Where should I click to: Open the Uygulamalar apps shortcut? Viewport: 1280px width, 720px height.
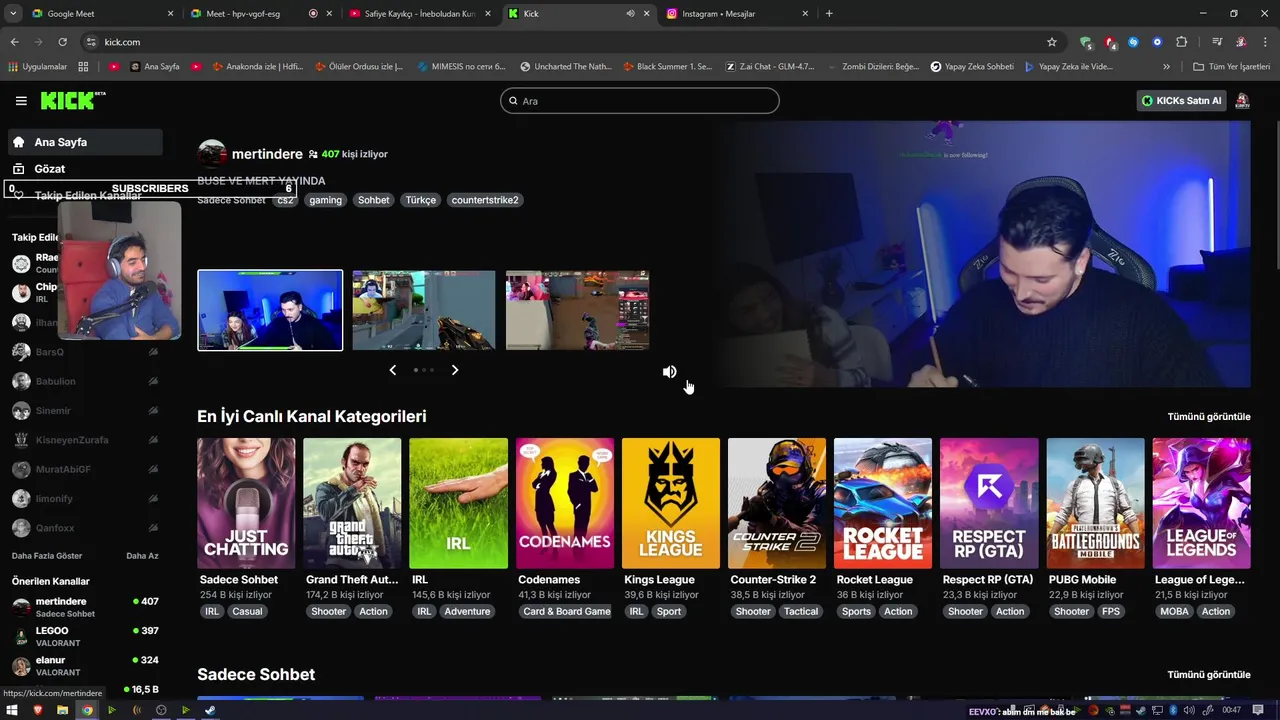tap(38, 67)
